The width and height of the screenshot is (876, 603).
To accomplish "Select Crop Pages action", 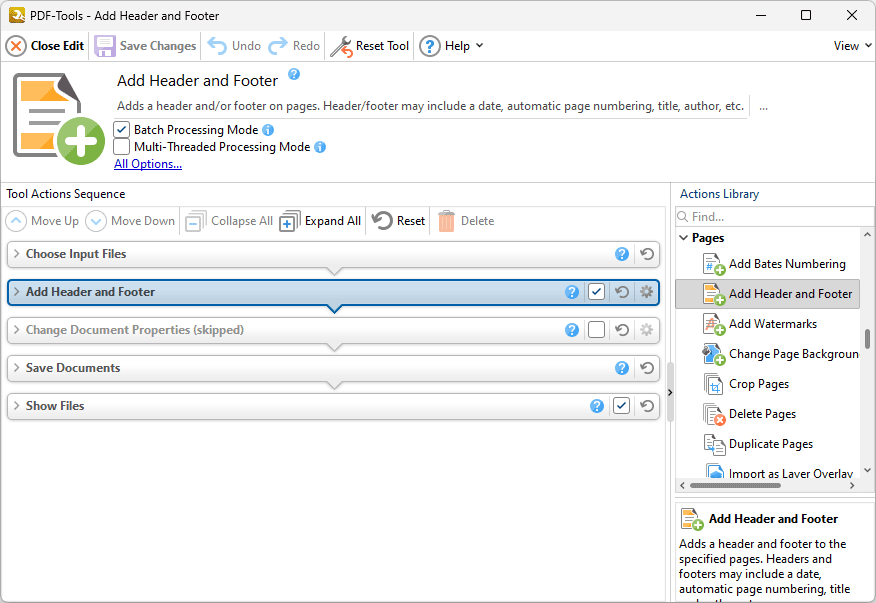I will pos(746,384).
